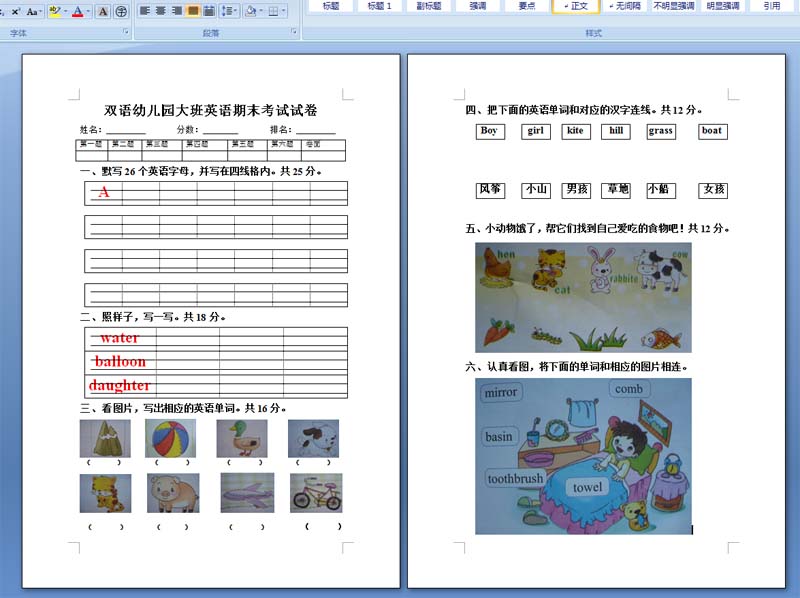Click the red letter A in the grid
This screenshot has width=800, height=598.
[x=104, y=192]
